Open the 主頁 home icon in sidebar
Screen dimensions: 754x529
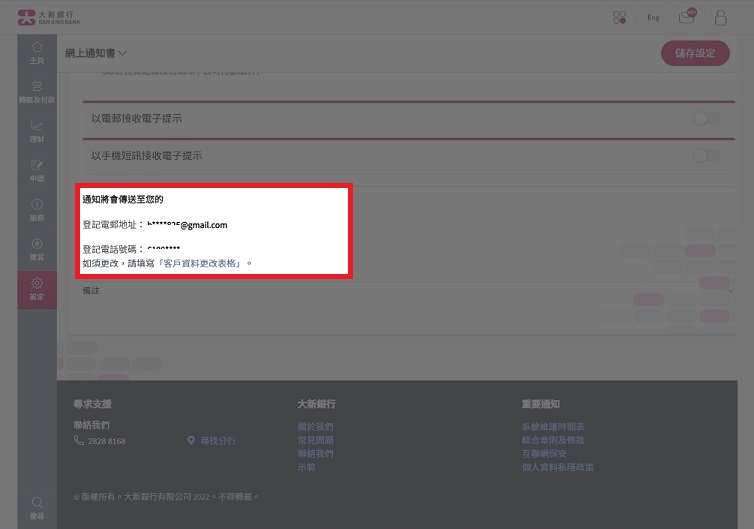click(37, 52)
